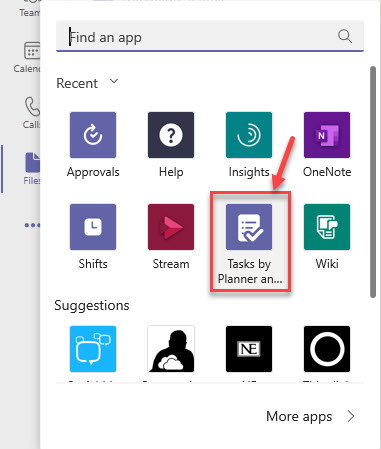Expand the Recent dropdown chevron

pyautogui.click(x=114, y=81)
